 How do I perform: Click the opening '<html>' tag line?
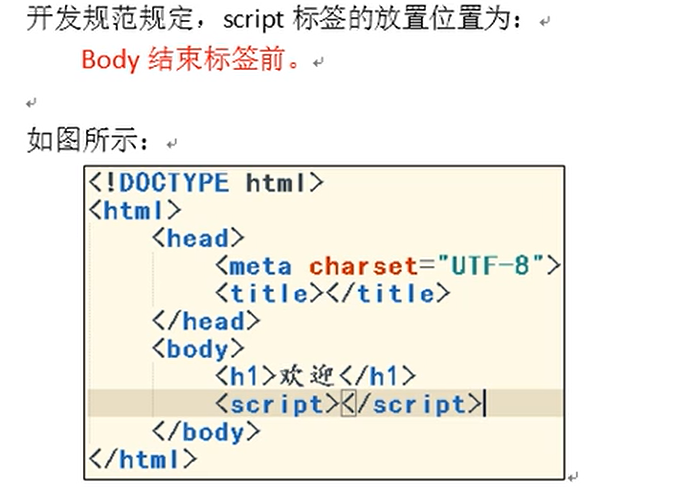[x=135, y=210]
